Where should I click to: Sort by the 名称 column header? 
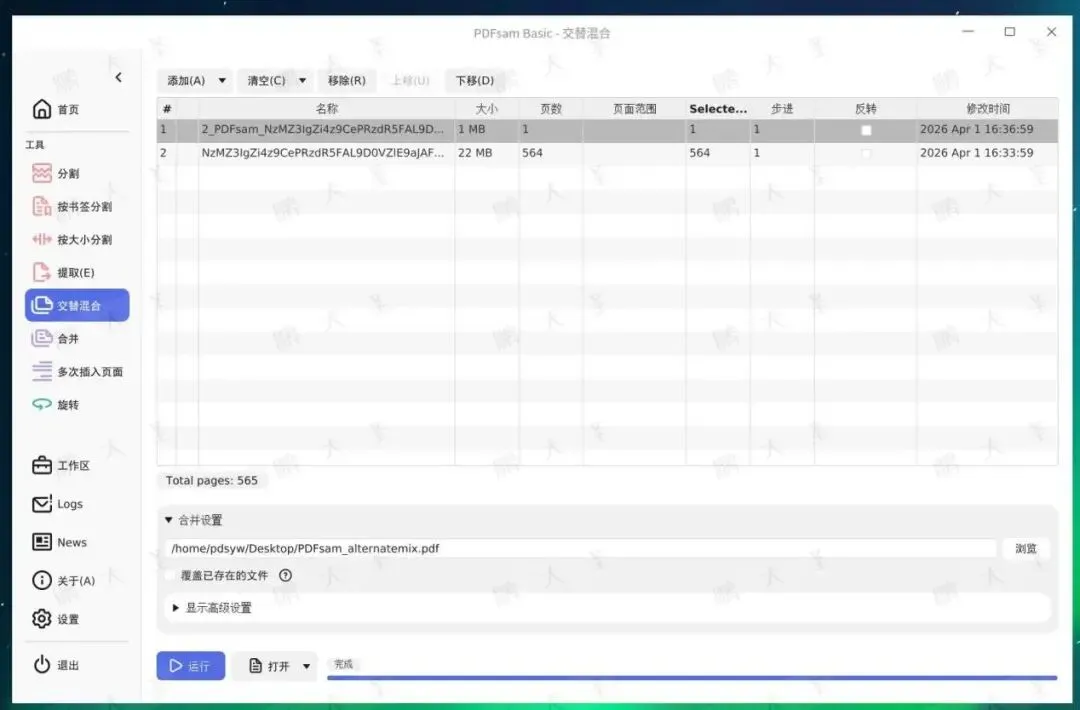click(326, 109)
